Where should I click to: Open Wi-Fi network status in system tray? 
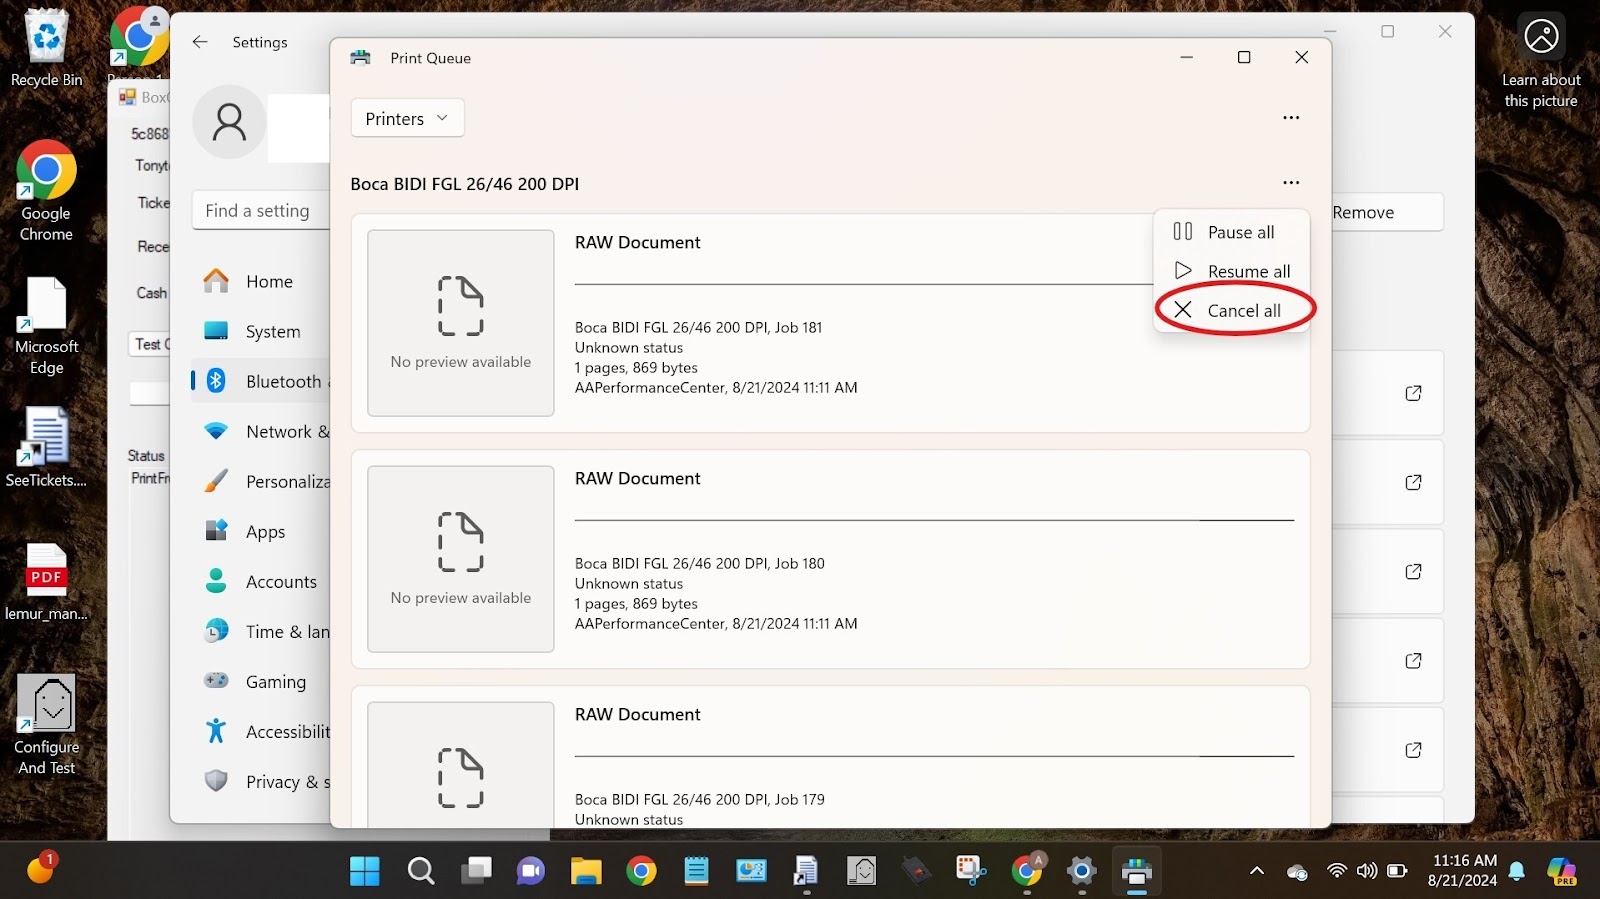coord(1336,871)
